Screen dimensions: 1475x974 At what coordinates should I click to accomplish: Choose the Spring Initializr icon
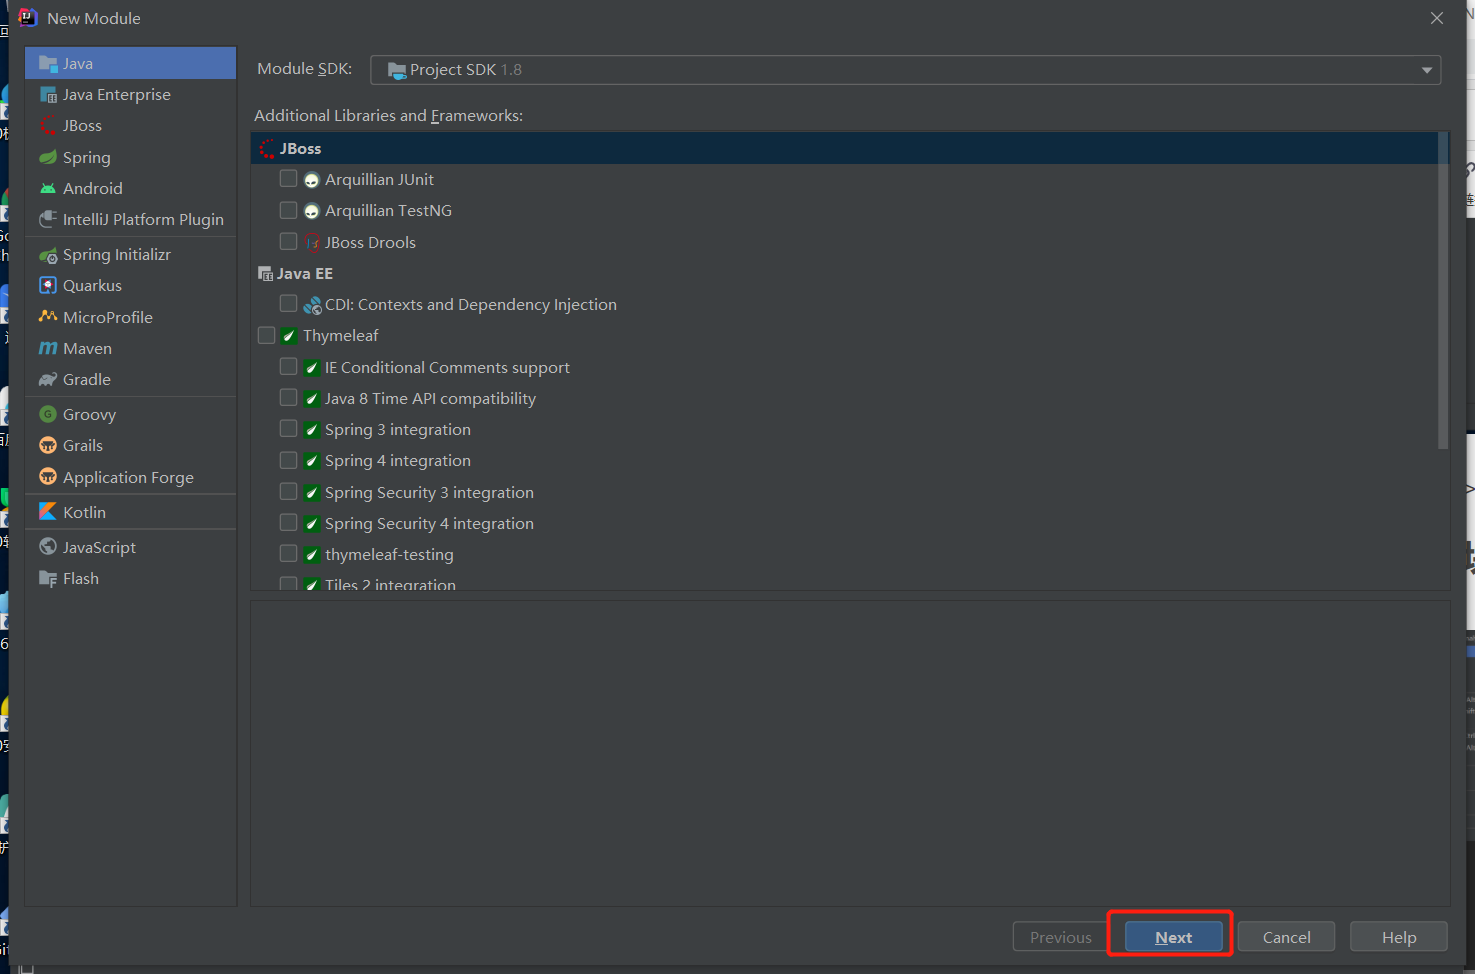(48, 255)
